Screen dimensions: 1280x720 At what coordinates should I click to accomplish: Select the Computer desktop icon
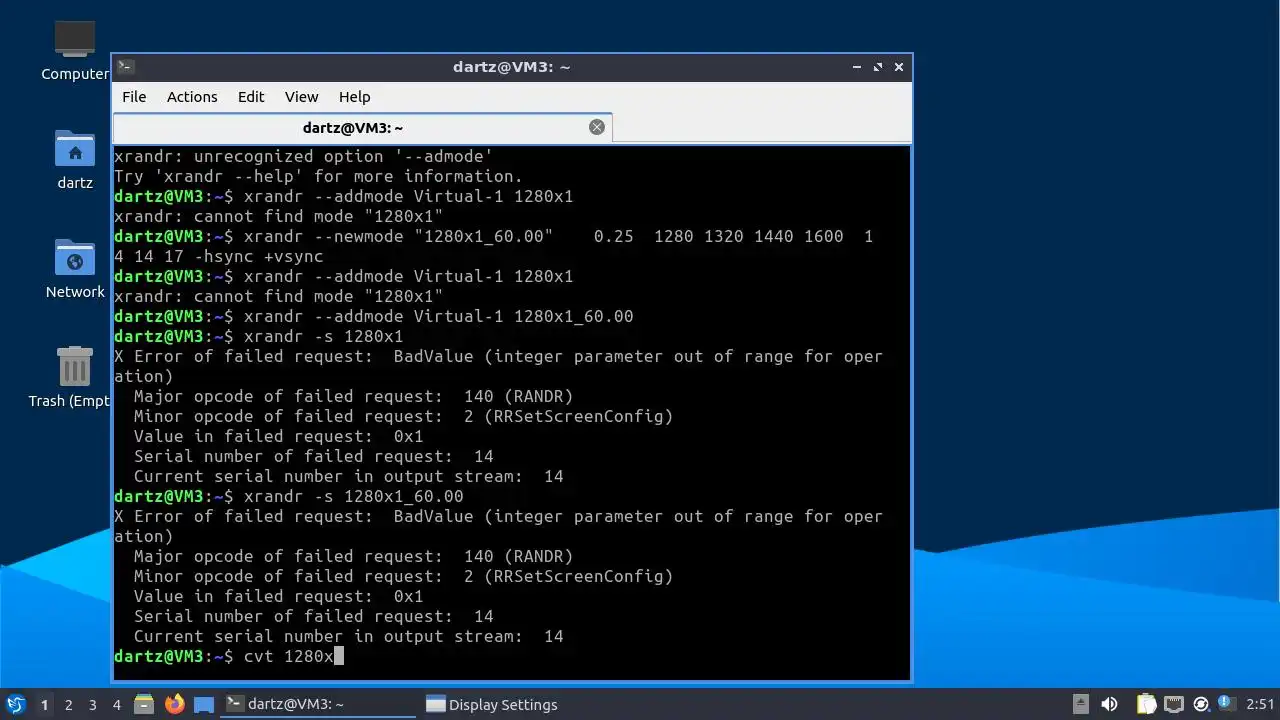coord(75,50)
